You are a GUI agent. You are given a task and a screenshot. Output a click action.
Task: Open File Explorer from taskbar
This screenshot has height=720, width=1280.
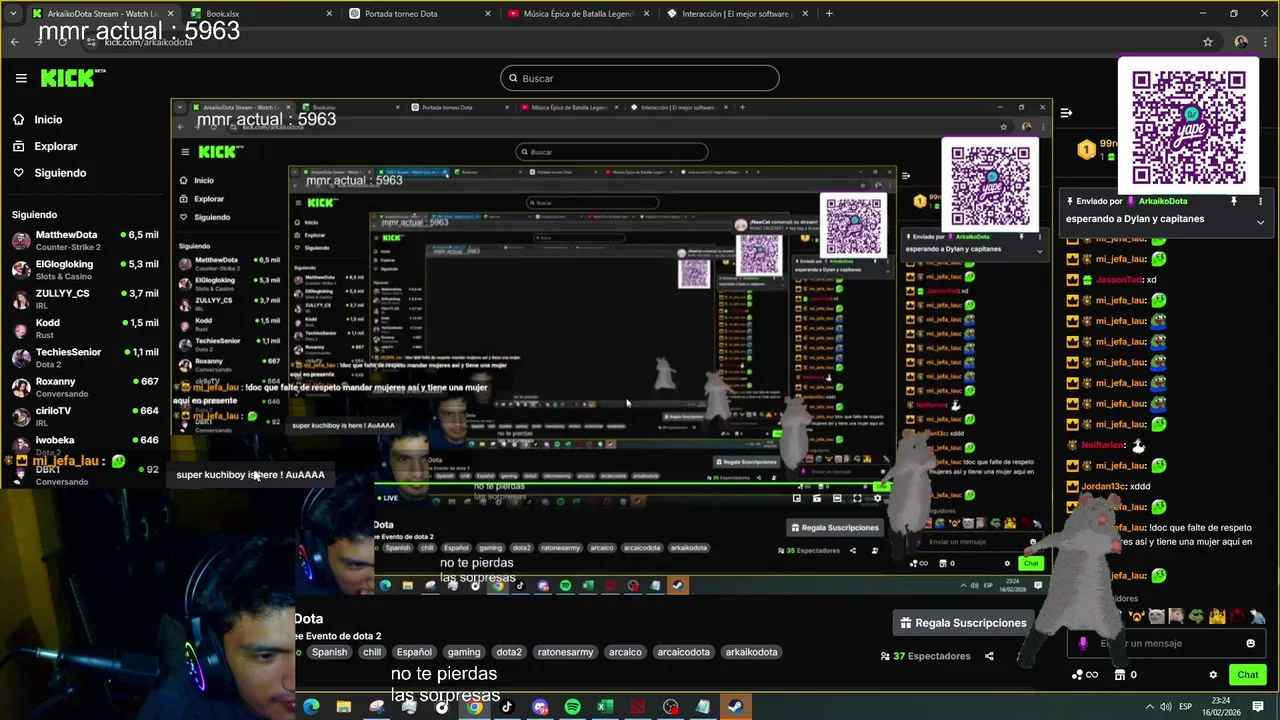pos(344,707)
